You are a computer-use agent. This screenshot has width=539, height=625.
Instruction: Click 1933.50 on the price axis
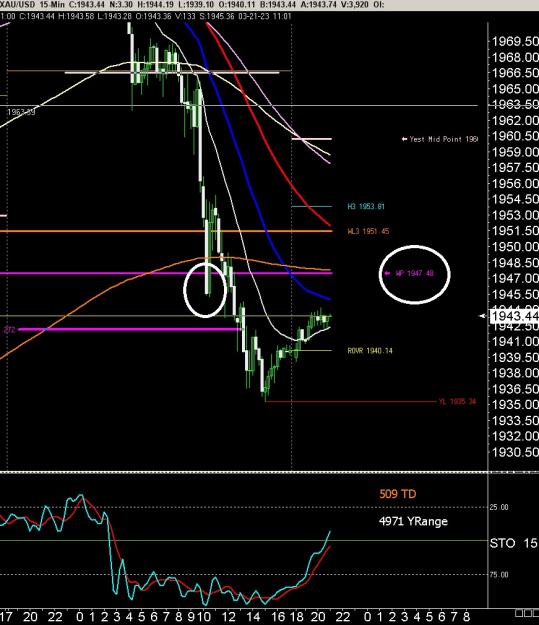click(x=515, y=421)
